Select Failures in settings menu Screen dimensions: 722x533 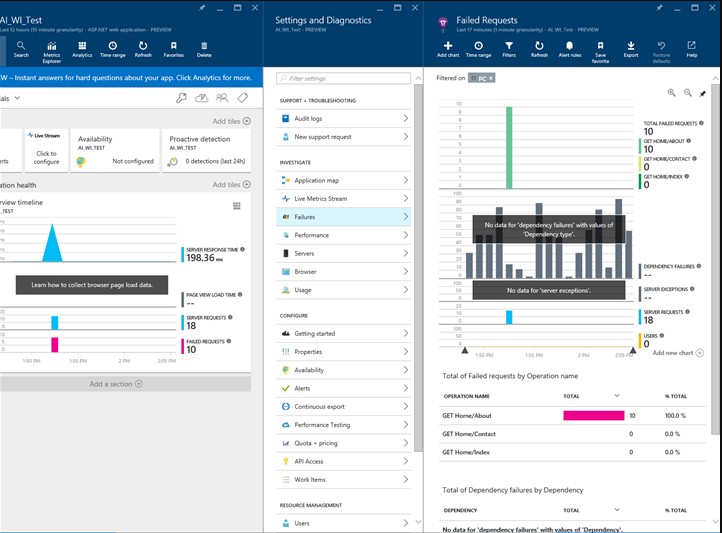(x=344, y=217)
